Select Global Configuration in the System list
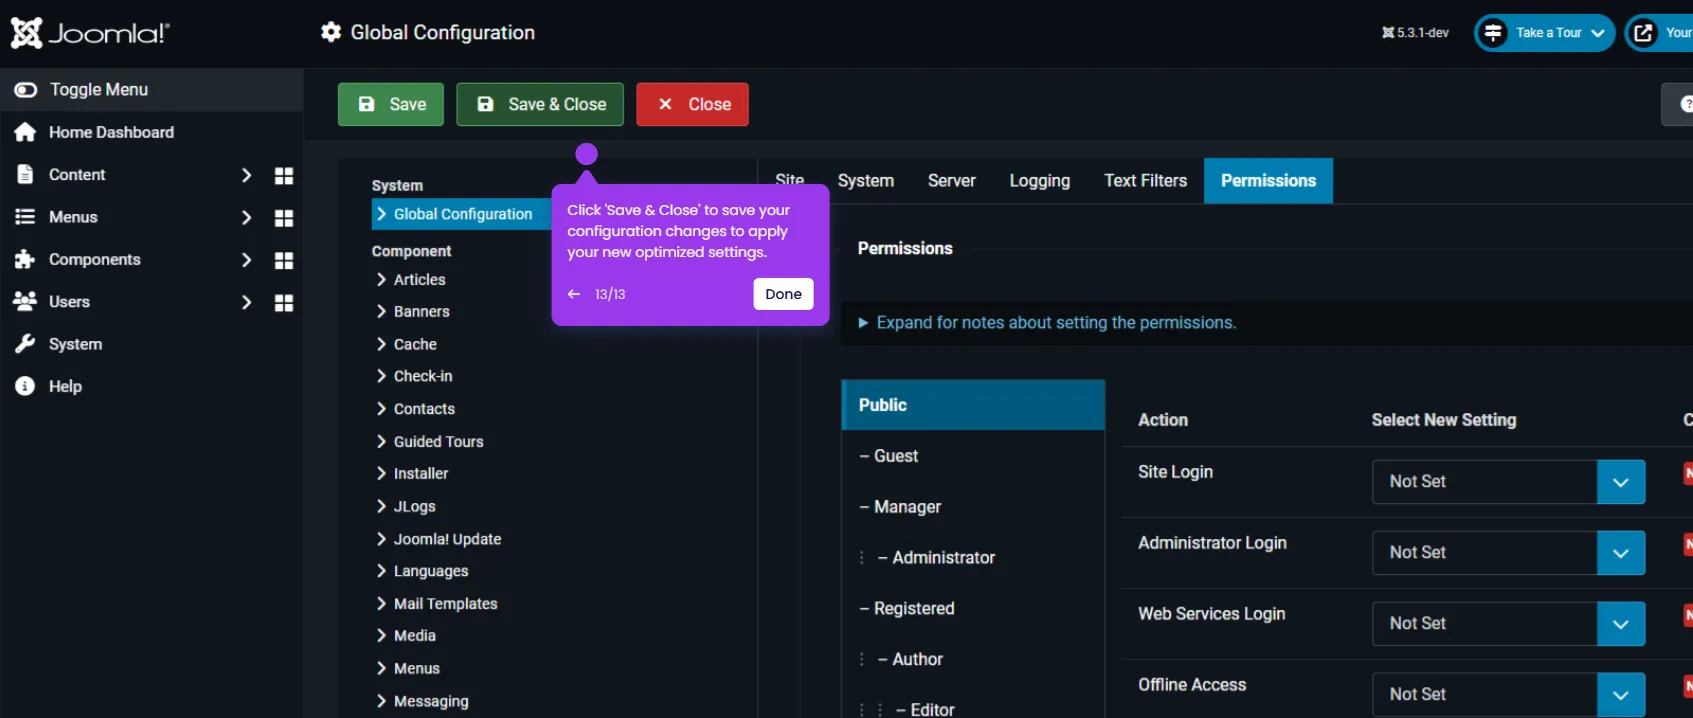Viewport: 1693px width, 718px height. point(461,214)
